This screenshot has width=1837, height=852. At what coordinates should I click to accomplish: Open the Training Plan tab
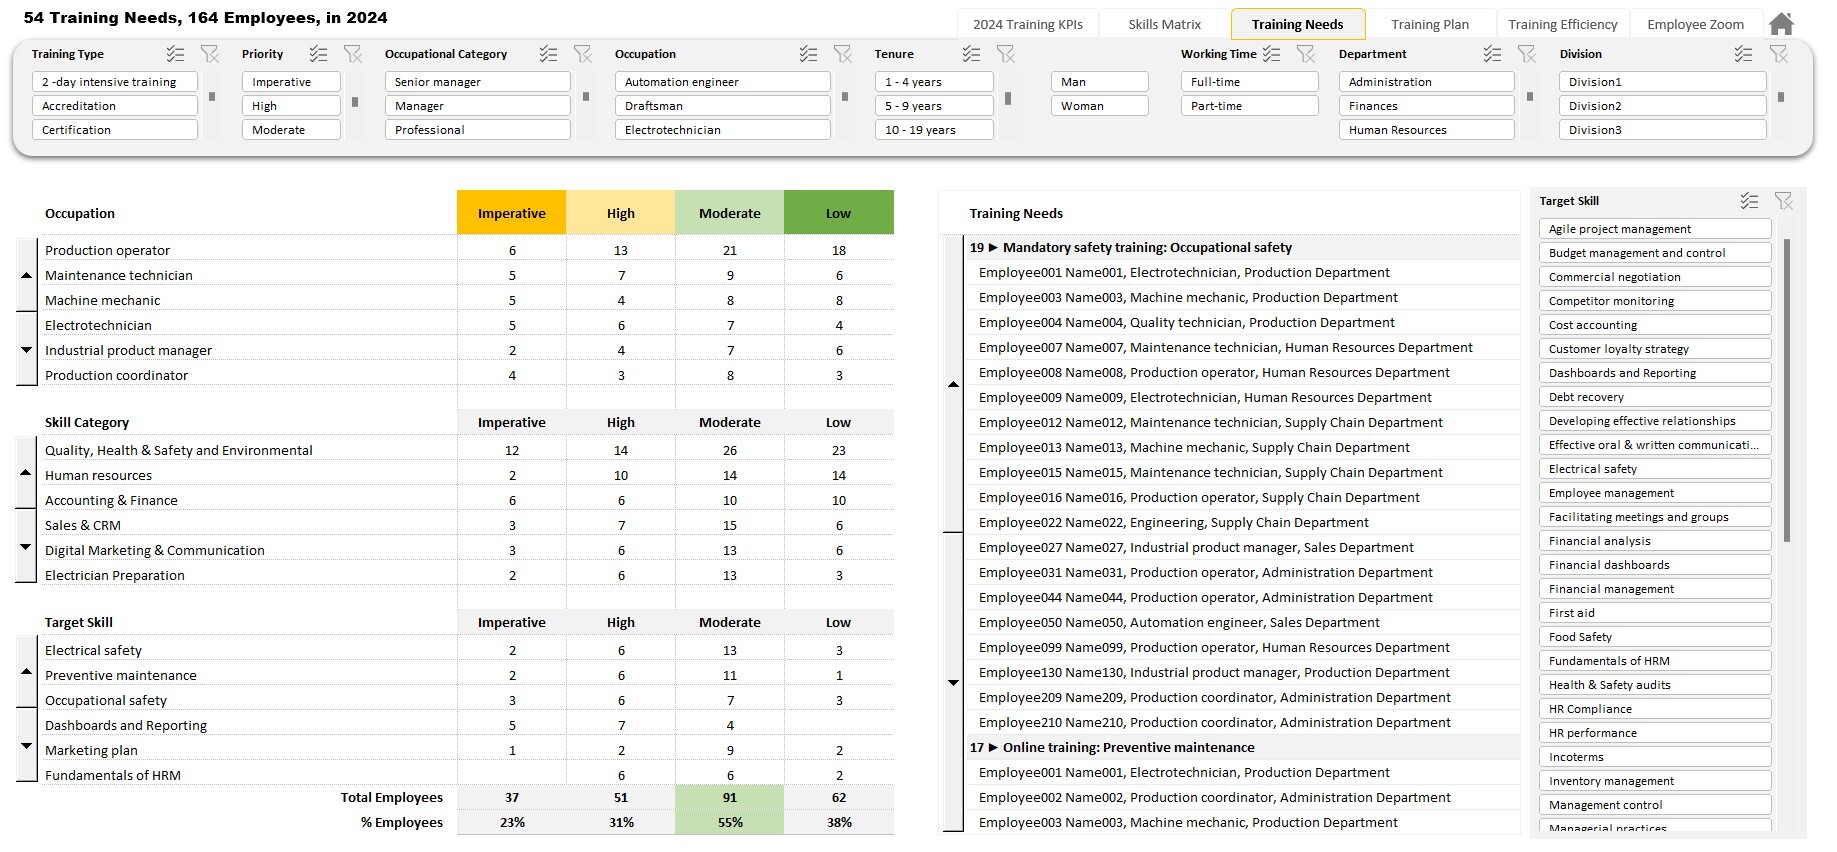point(1430,24)
